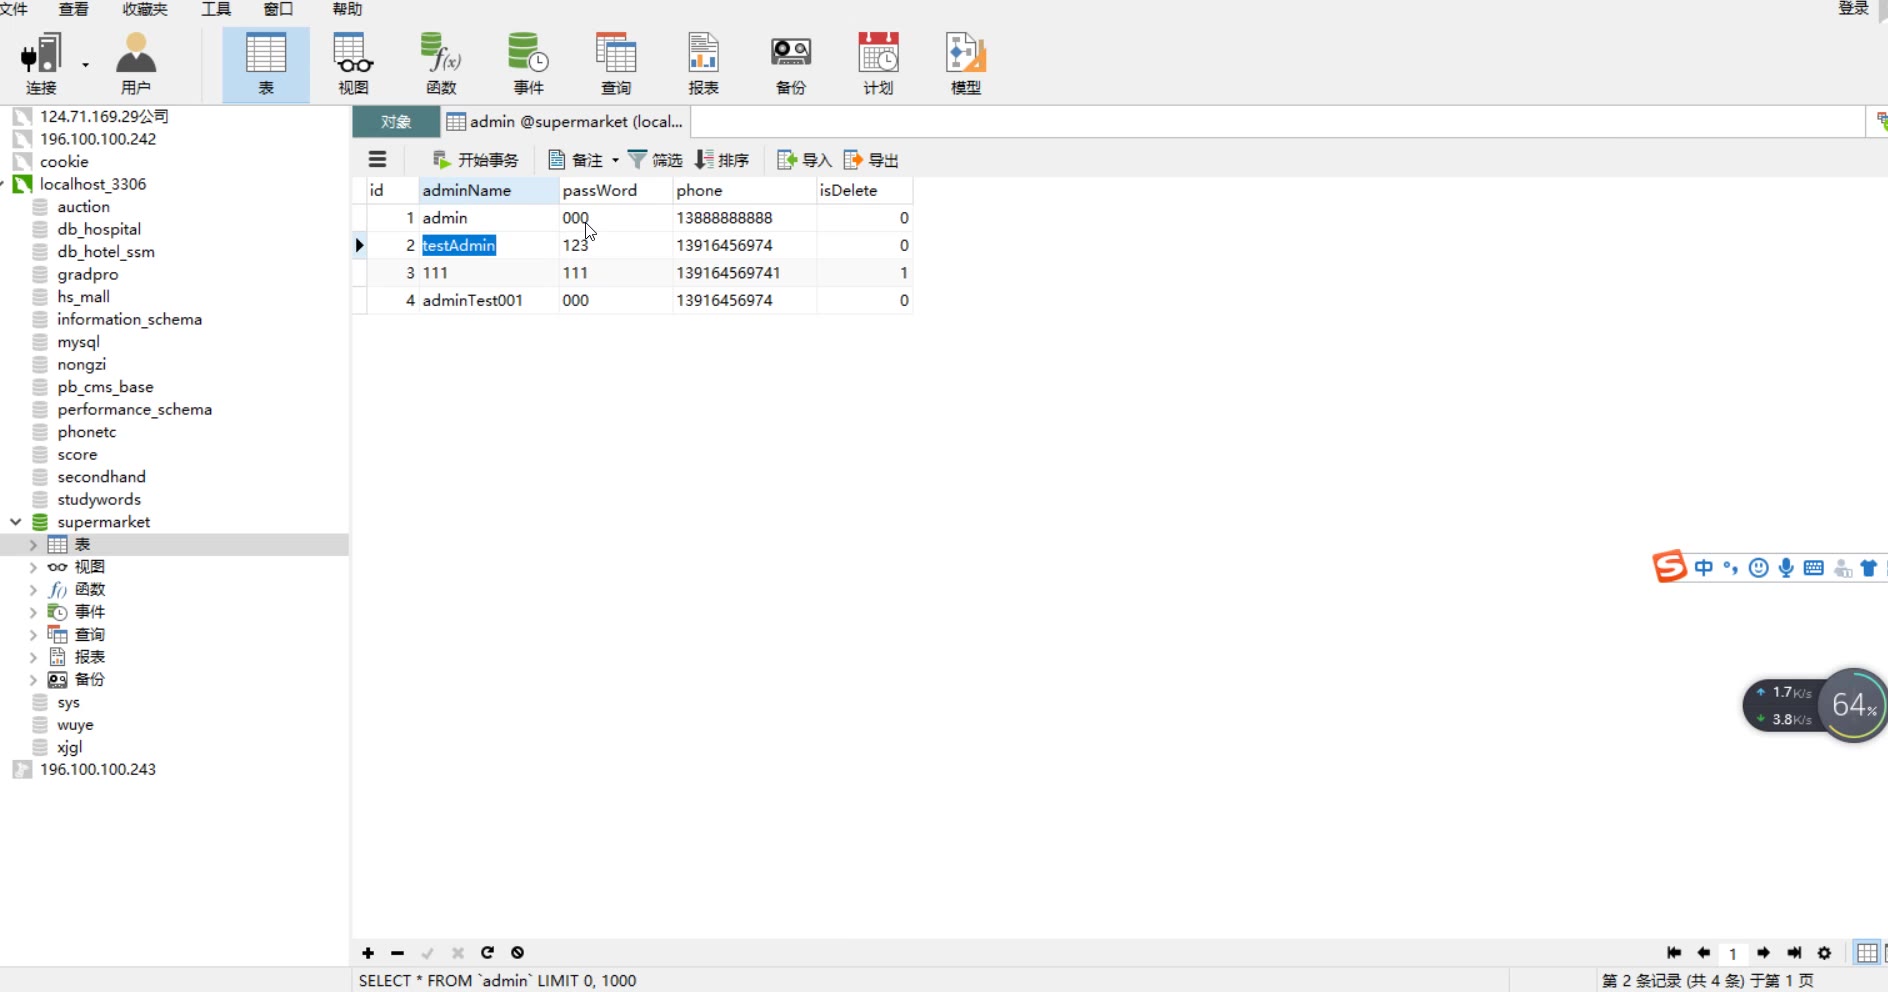Click the isDelete column header
This screenshot has width=1888, height=992.
[x=864, y=190]
